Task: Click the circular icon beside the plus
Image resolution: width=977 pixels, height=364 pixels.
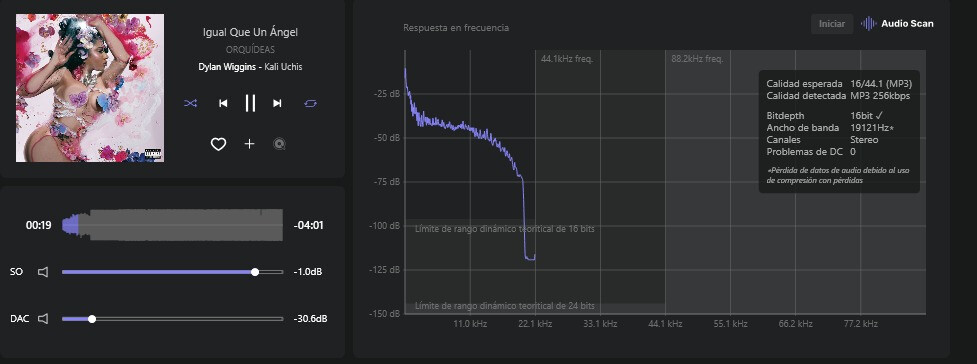Action: coord(279,145)
